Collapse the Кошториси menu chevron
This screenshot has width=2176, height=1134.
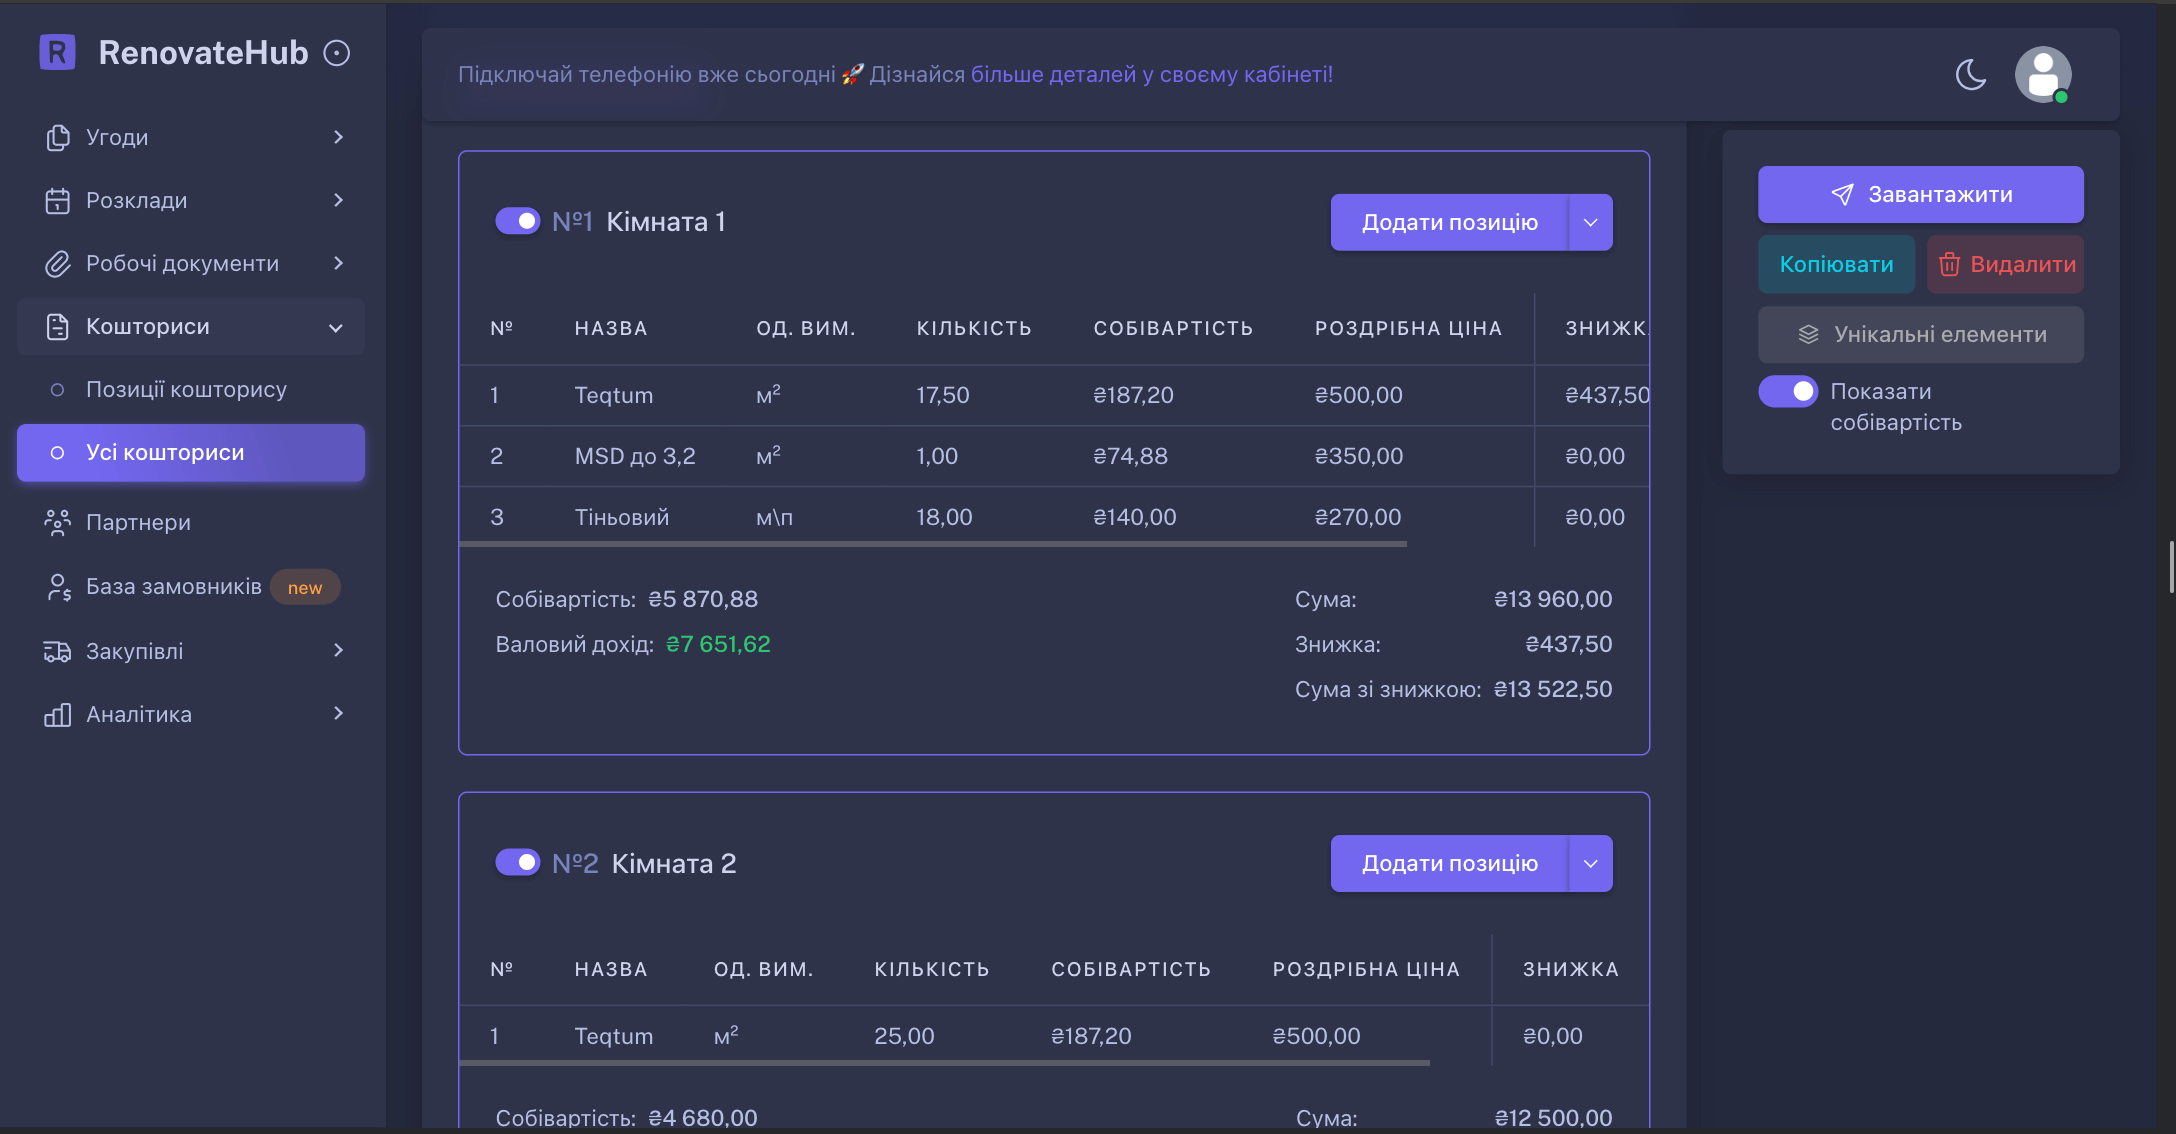(336, 327)
